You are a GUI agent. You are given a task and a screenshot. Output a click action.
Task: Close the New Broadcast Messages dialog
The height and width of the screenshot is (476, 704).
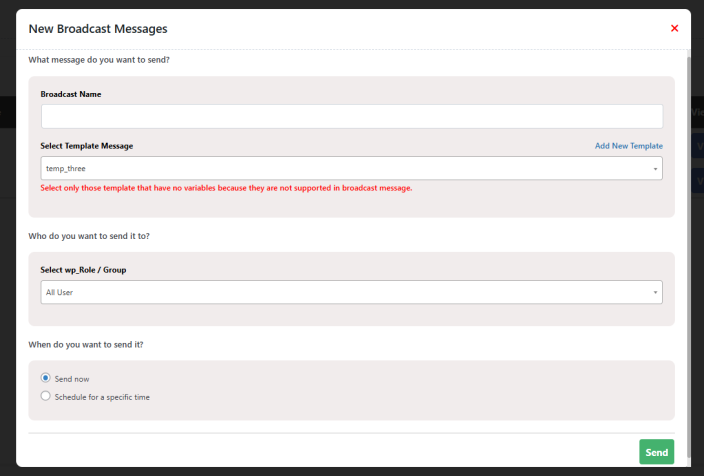[x=674, y=29]
